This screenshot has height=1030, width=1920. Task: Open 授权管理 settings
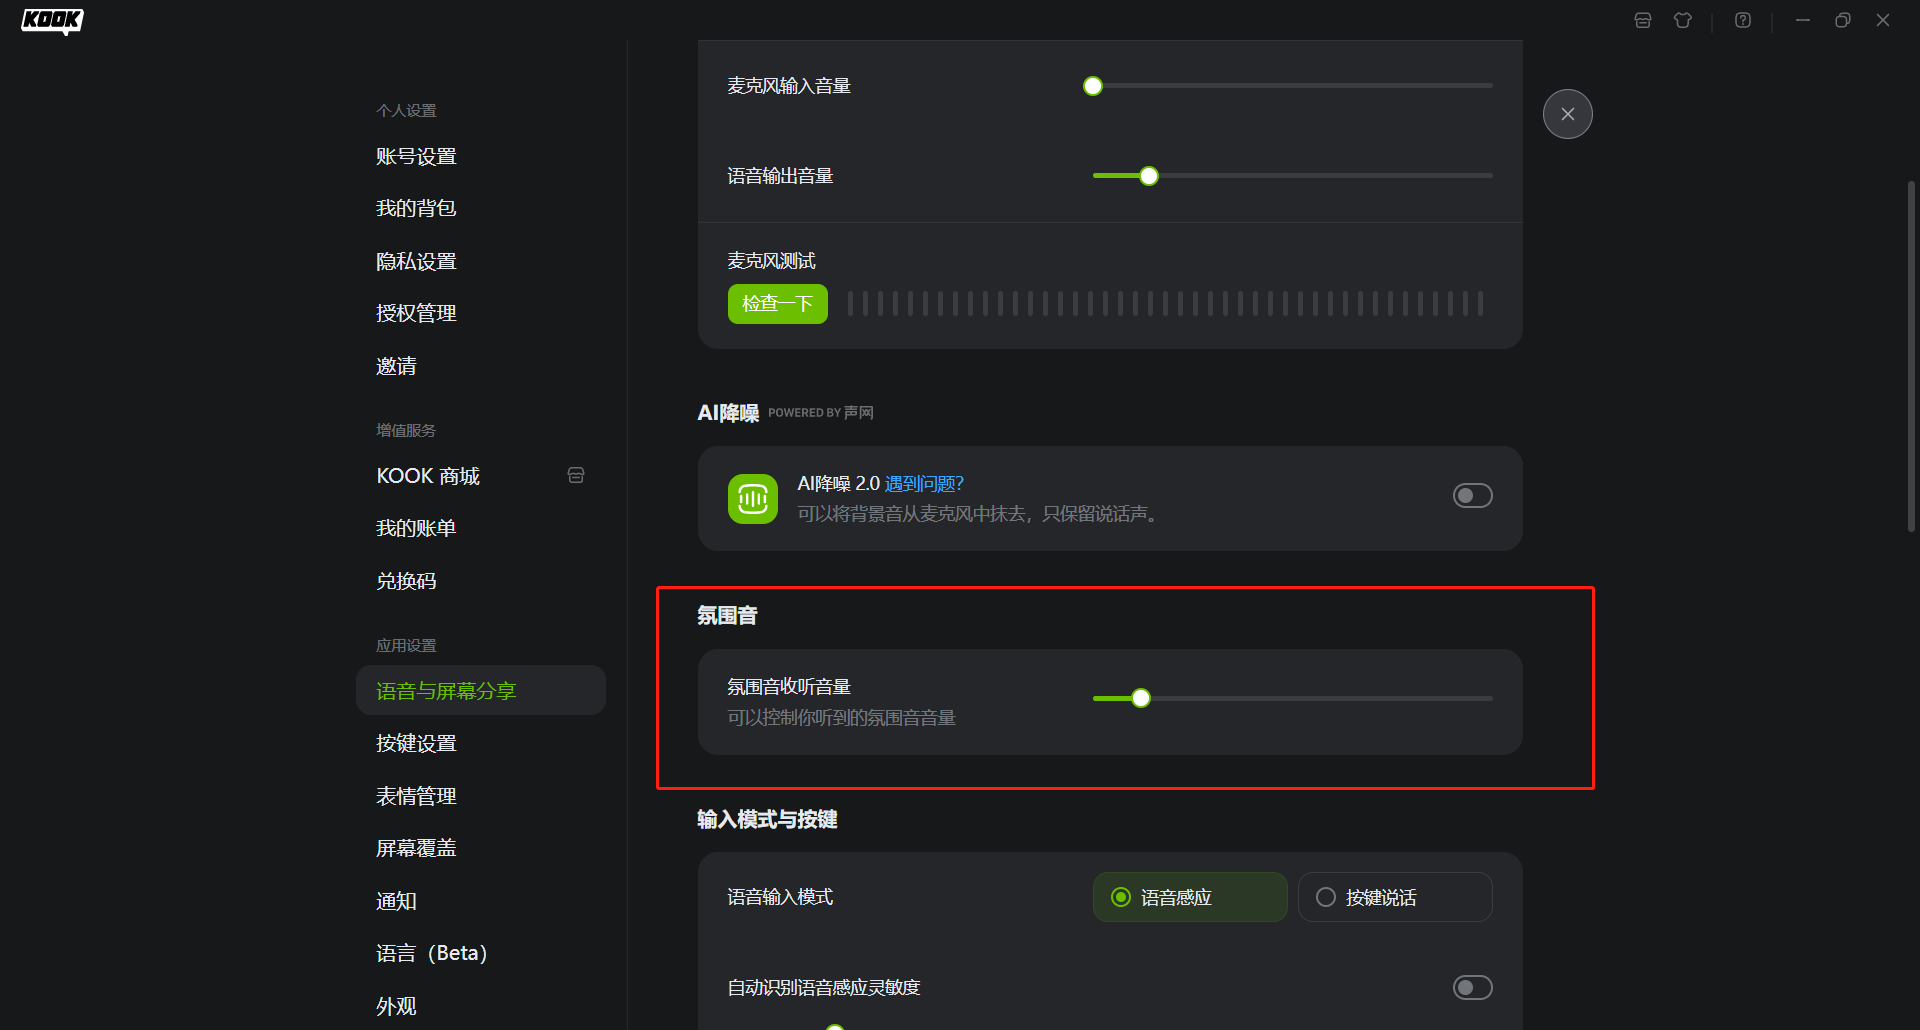[x=481, y=313]
